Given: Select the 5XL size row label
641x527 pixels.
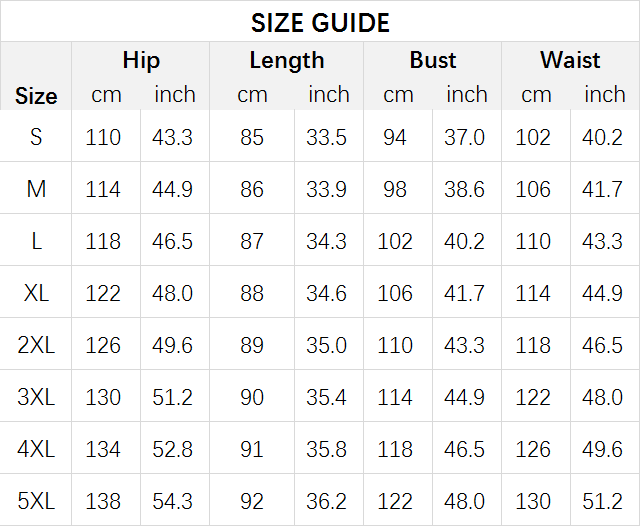Looking at the screenshot, I should [x=36, y=501].
